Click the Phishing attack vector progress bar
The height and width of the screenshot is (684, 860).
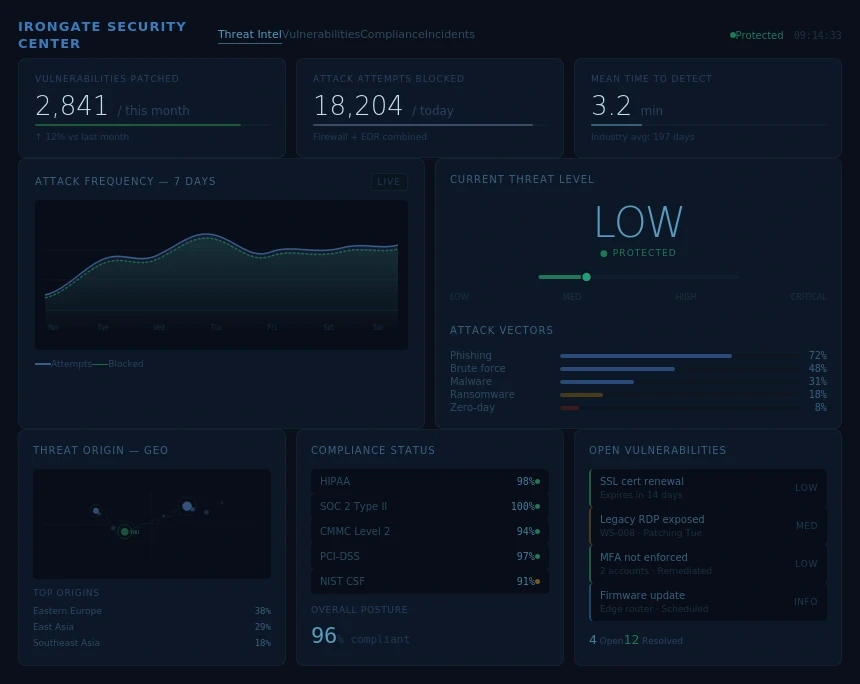(x=646, y=356)
